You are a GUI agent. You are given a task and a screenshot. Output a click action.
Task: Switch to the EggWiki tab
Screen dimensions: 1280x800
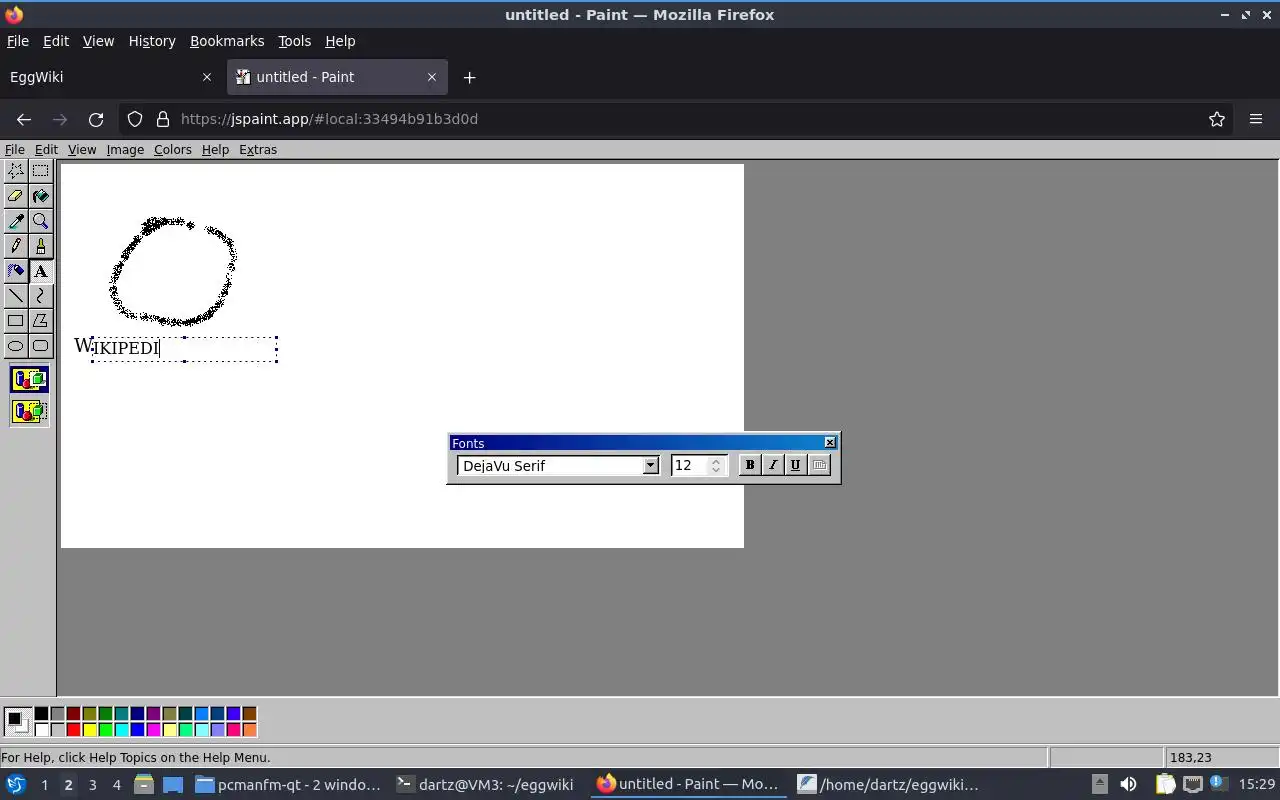100,77
